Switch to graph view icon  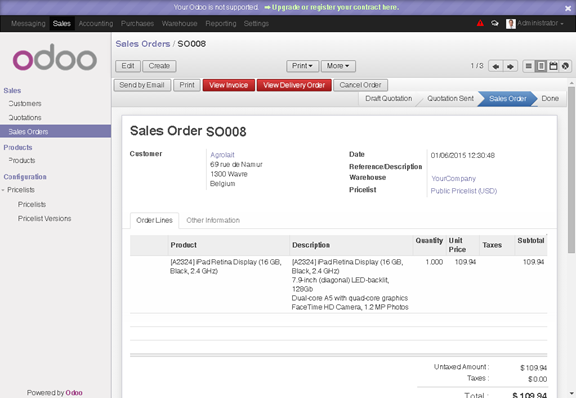coord(565,66)
